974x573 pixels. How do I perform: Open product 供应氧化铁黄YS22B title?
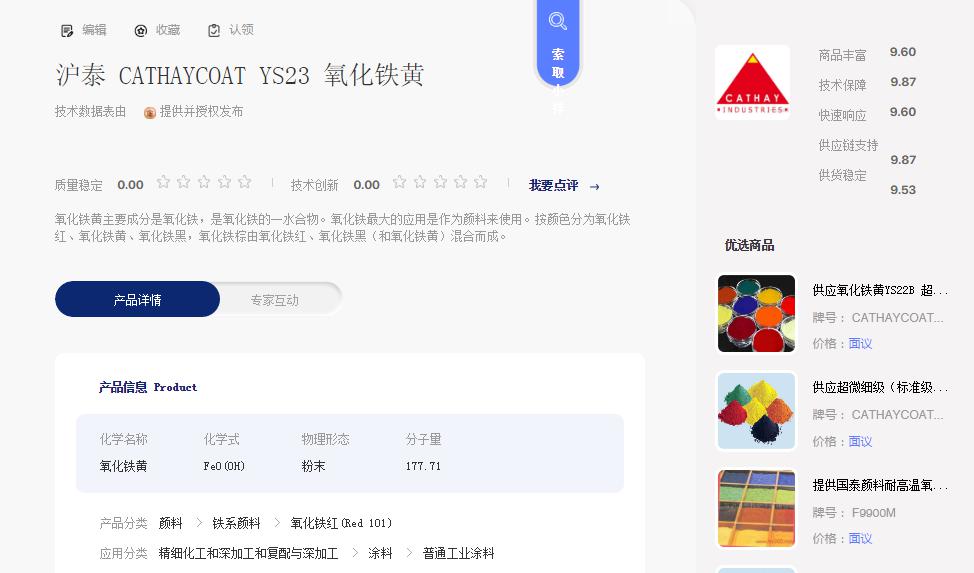(880, 290)
